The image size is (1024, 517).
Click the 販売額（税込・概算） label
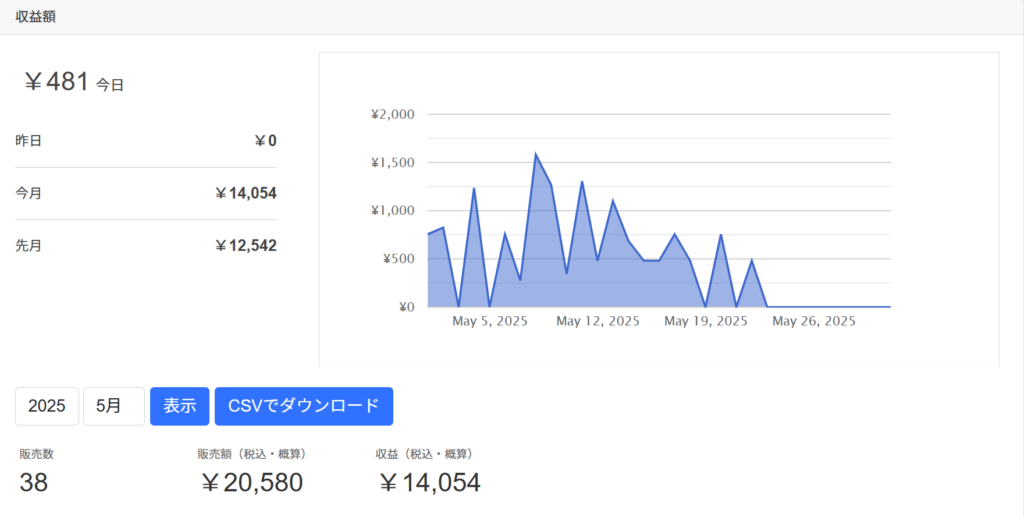[x=252, y=454]
